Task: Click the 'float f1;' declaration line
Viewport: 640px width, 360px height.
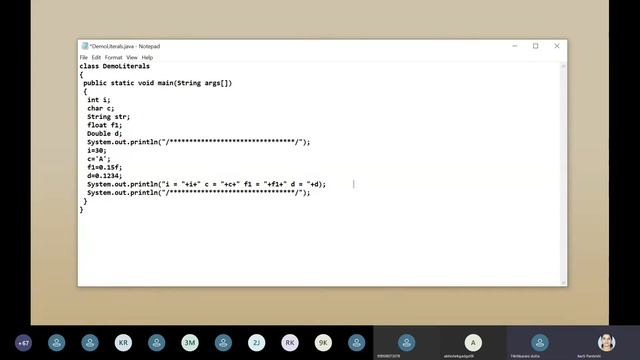Action: point(104,125)
